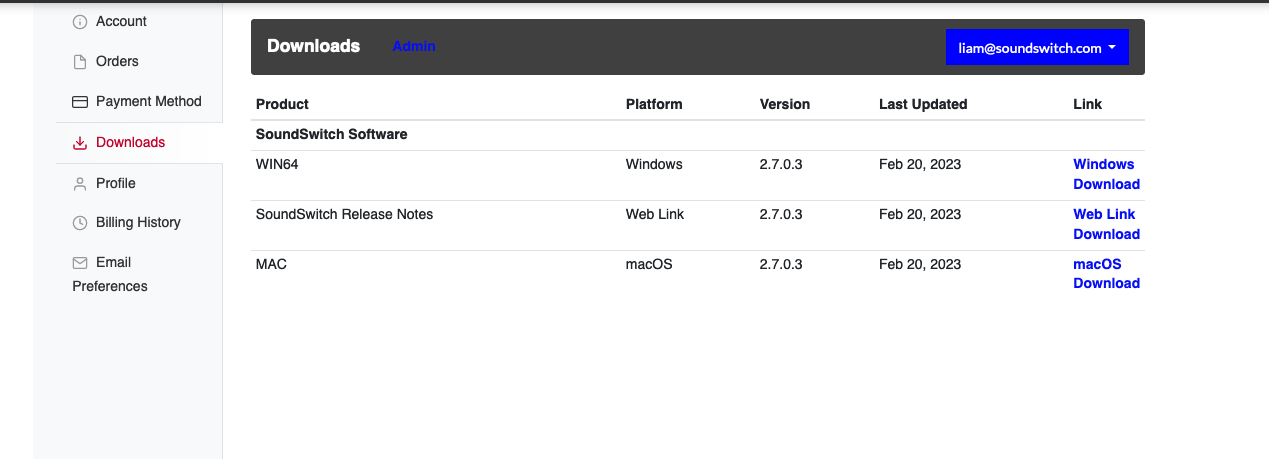Click the SoundSwitch Release Notes cell

click(344, 214)
